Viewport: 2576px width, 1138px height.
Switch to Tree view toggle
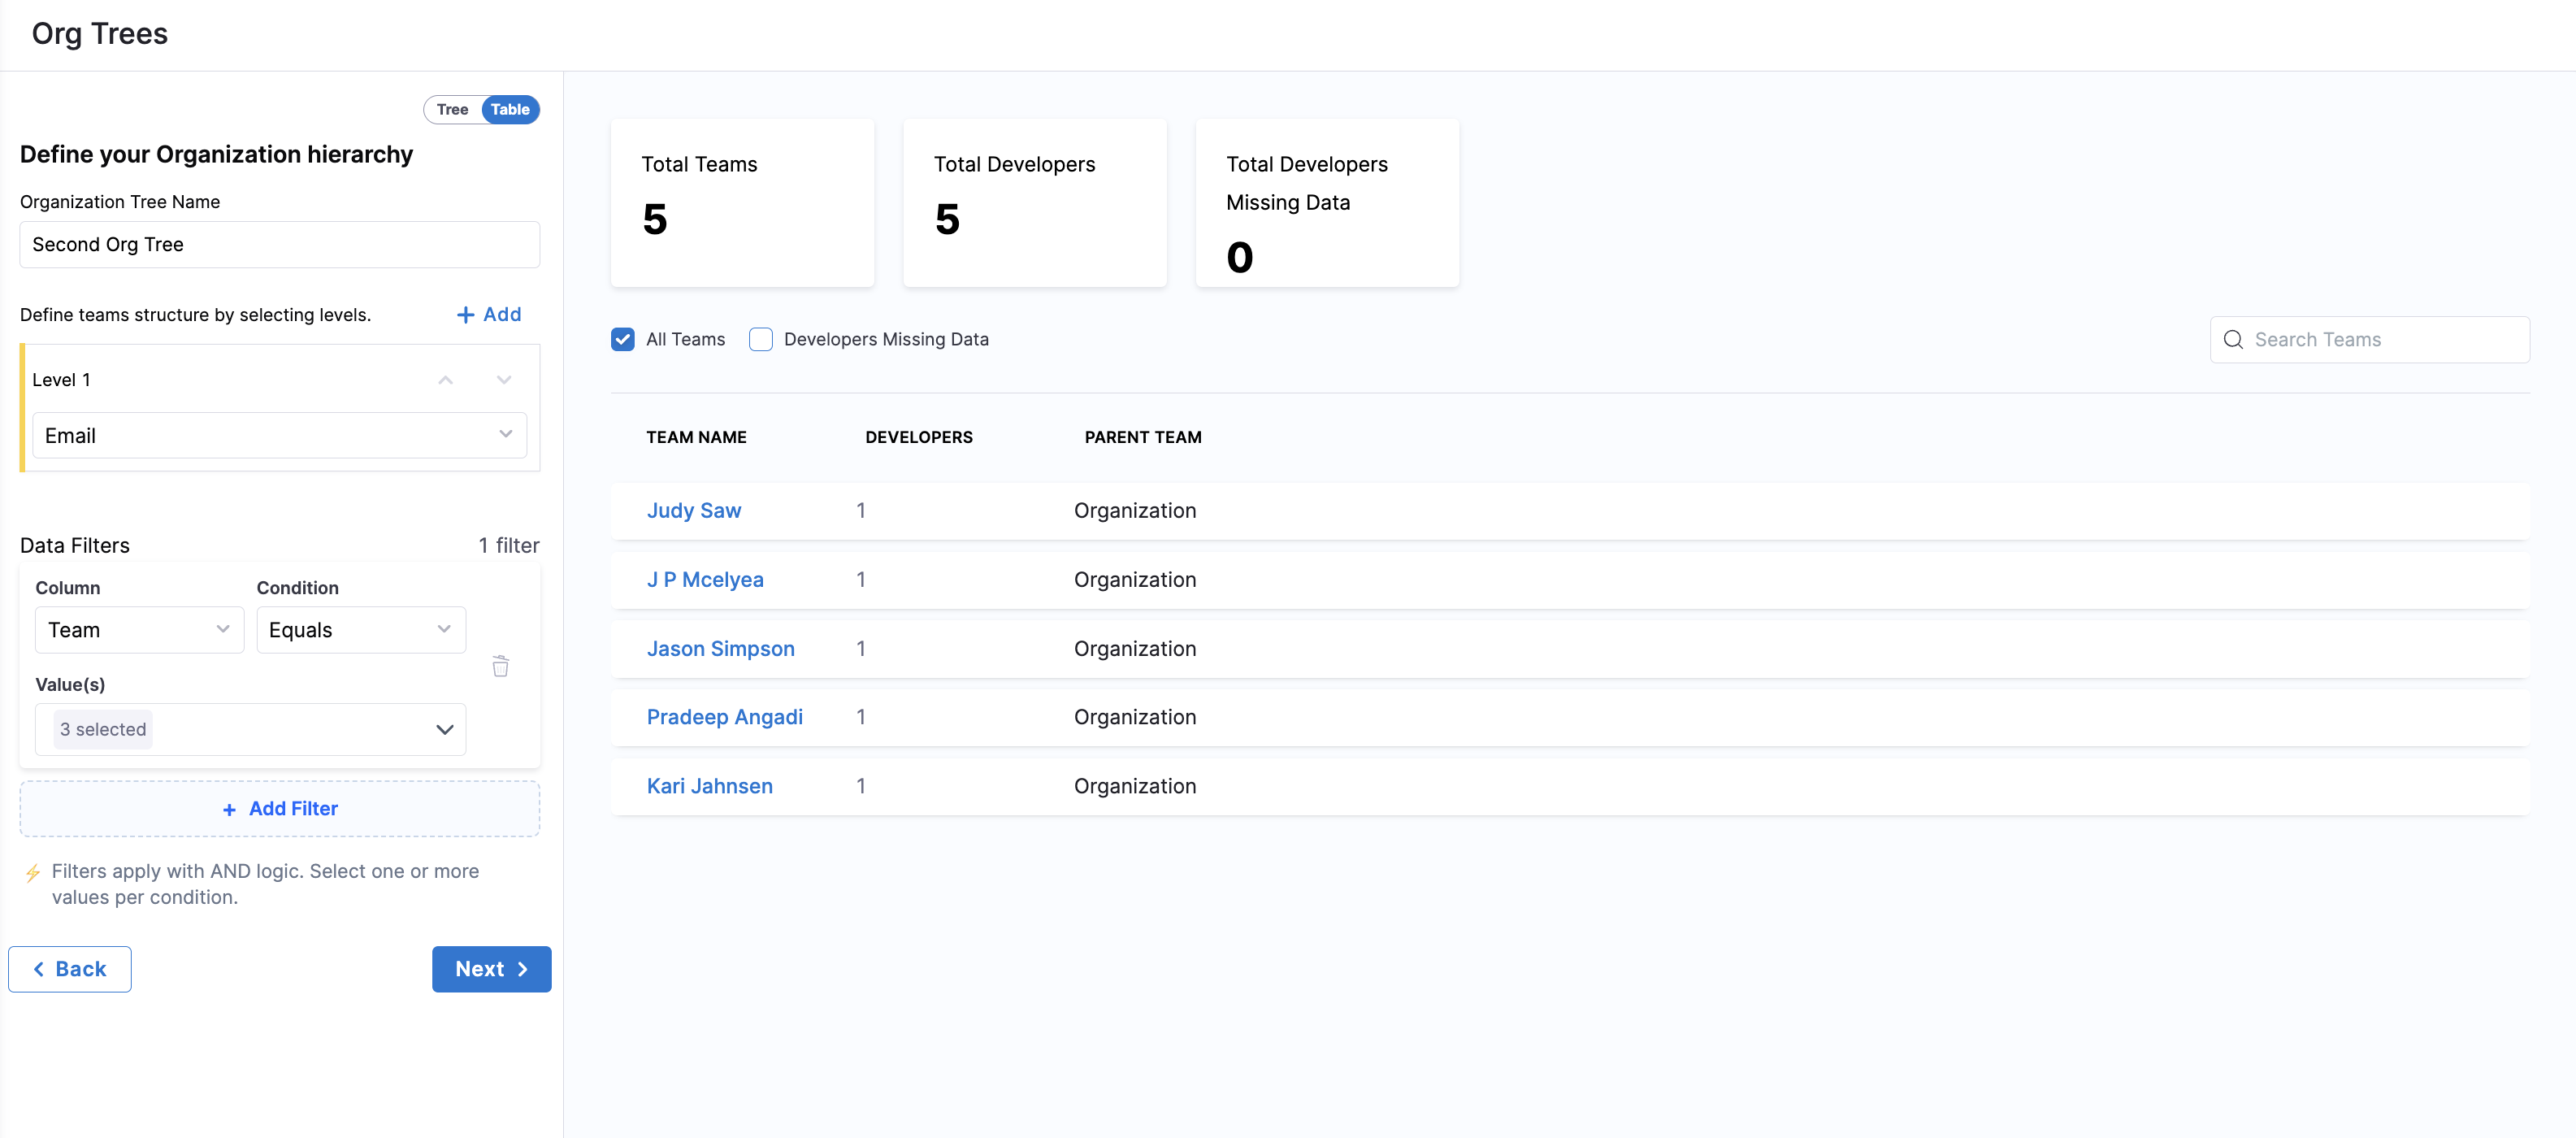click(452, 110)
